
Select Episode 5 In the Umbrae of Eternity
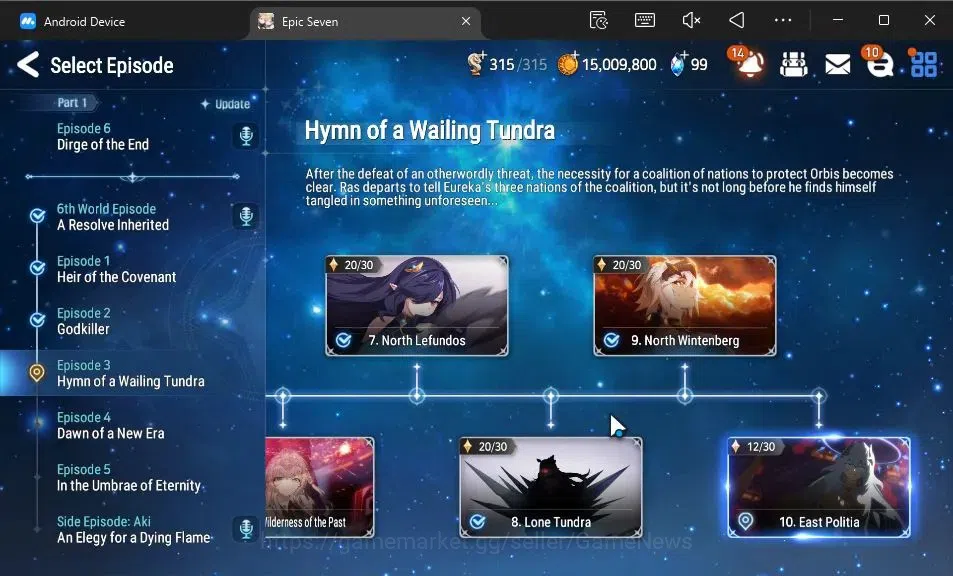[x=129, y=478]
